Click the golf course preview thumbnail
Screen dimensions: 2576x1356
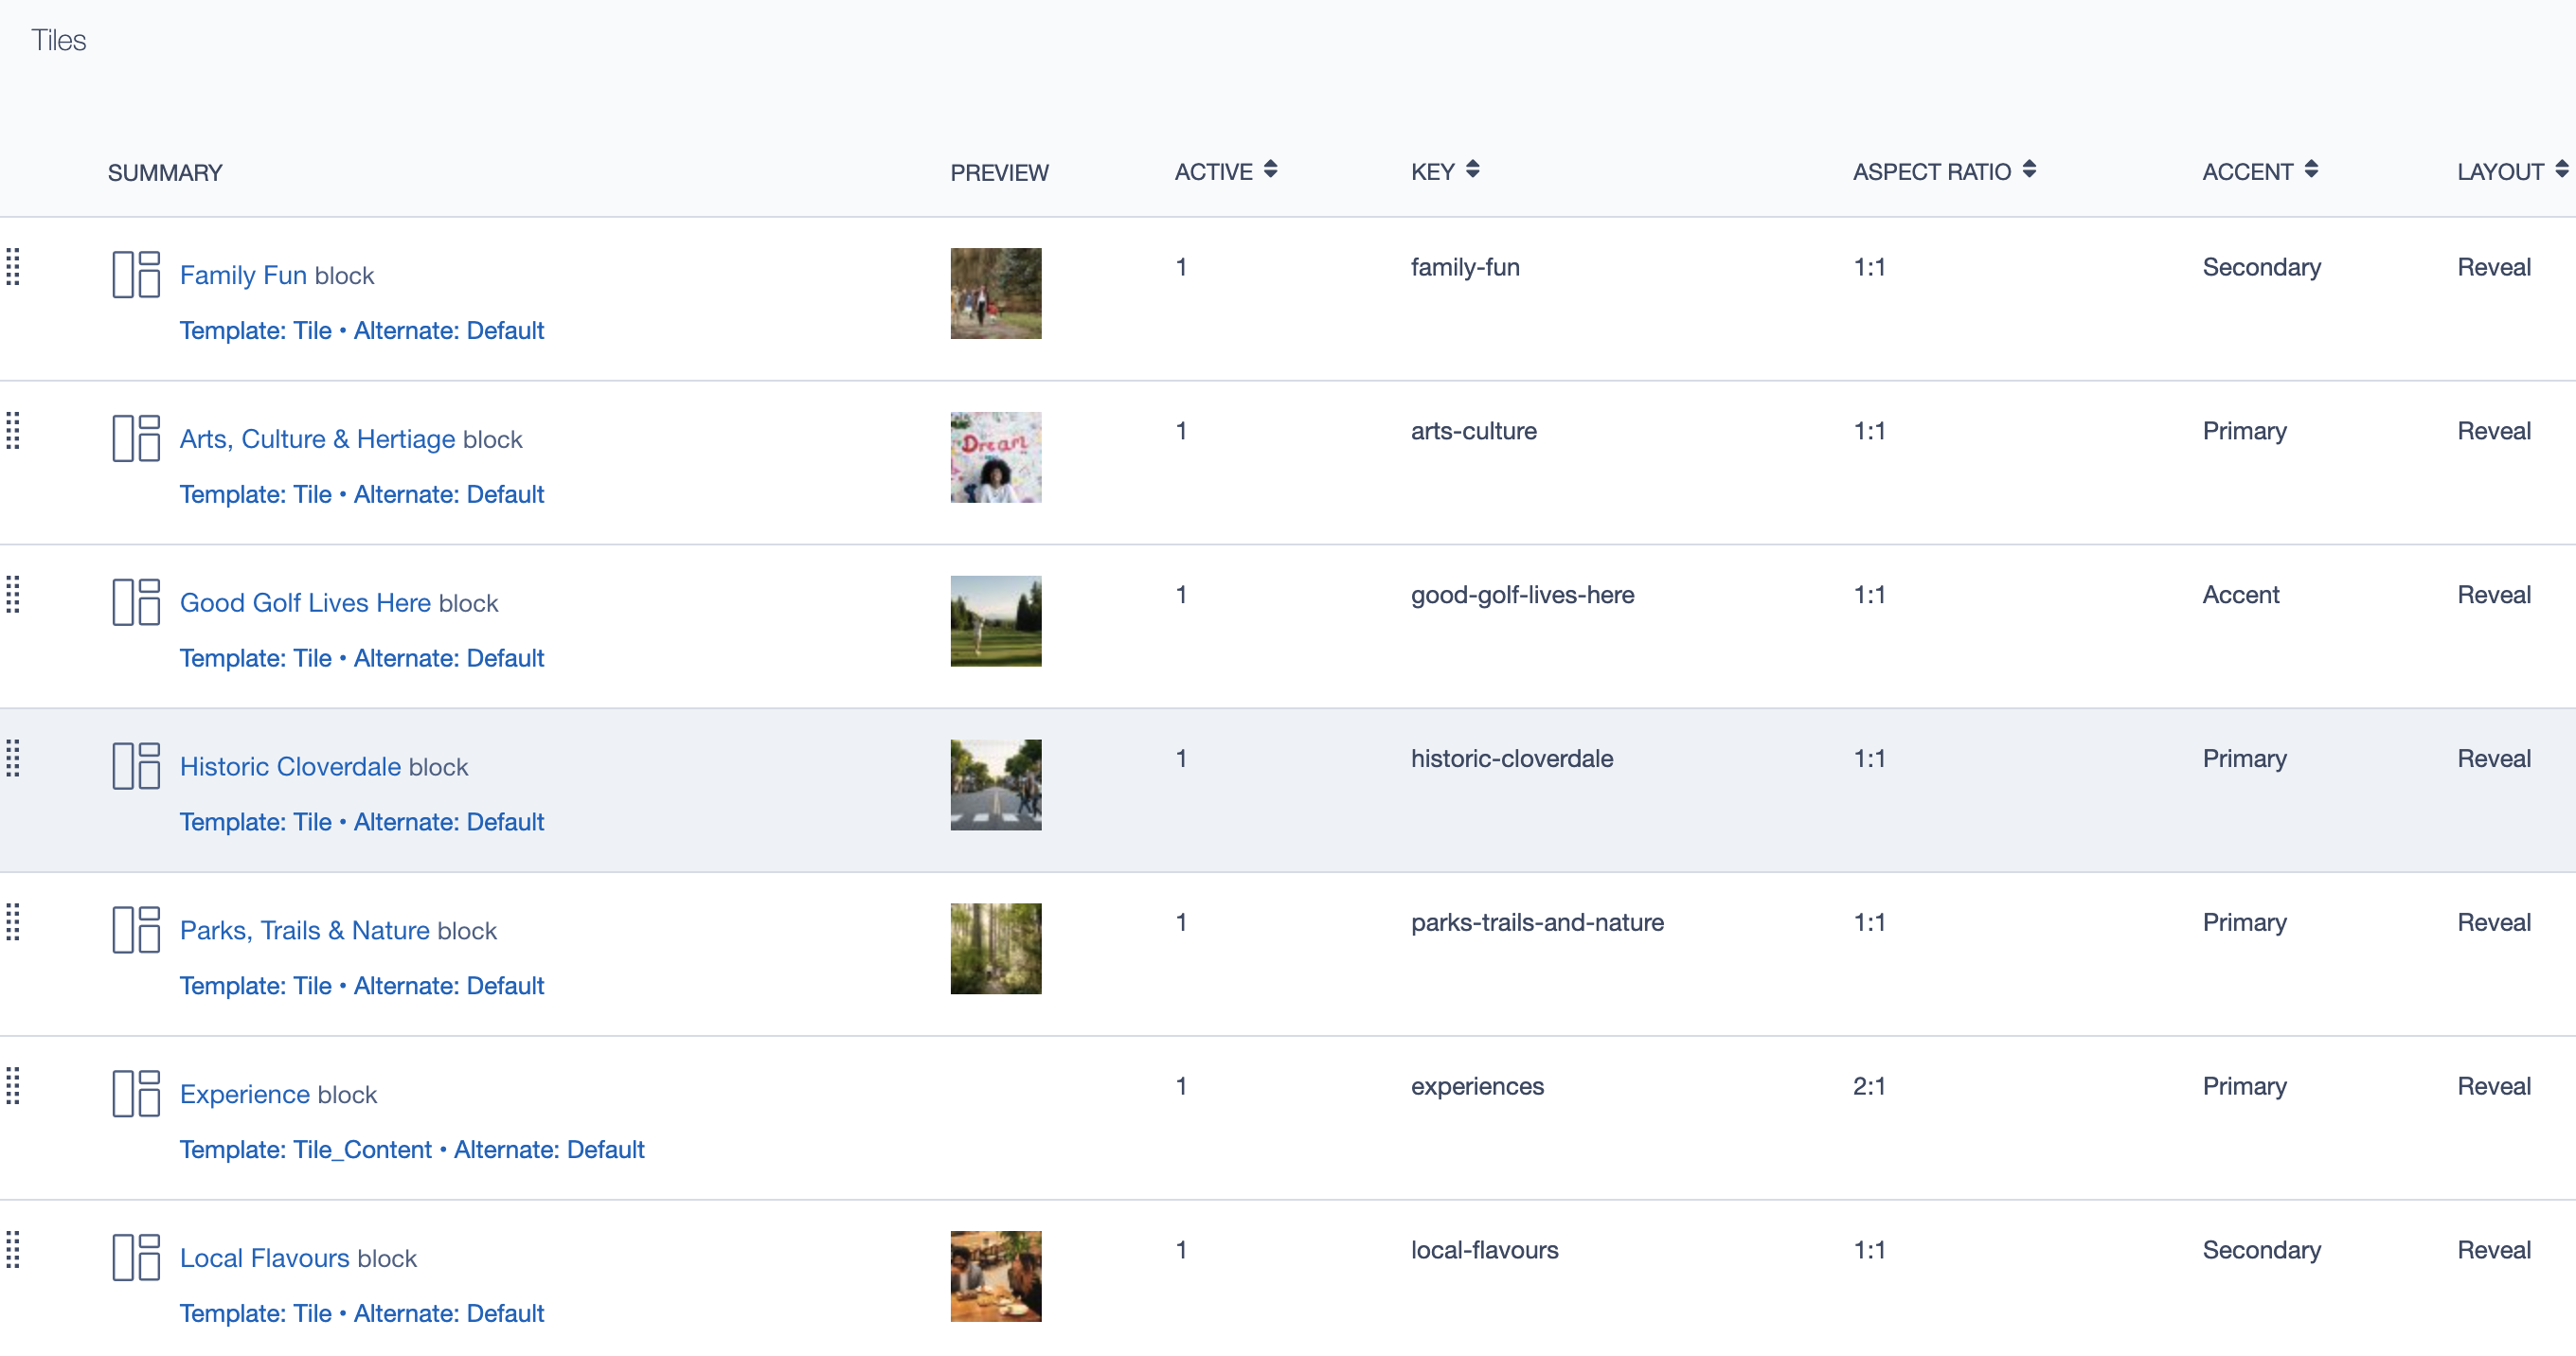click(x=995, y=621)
